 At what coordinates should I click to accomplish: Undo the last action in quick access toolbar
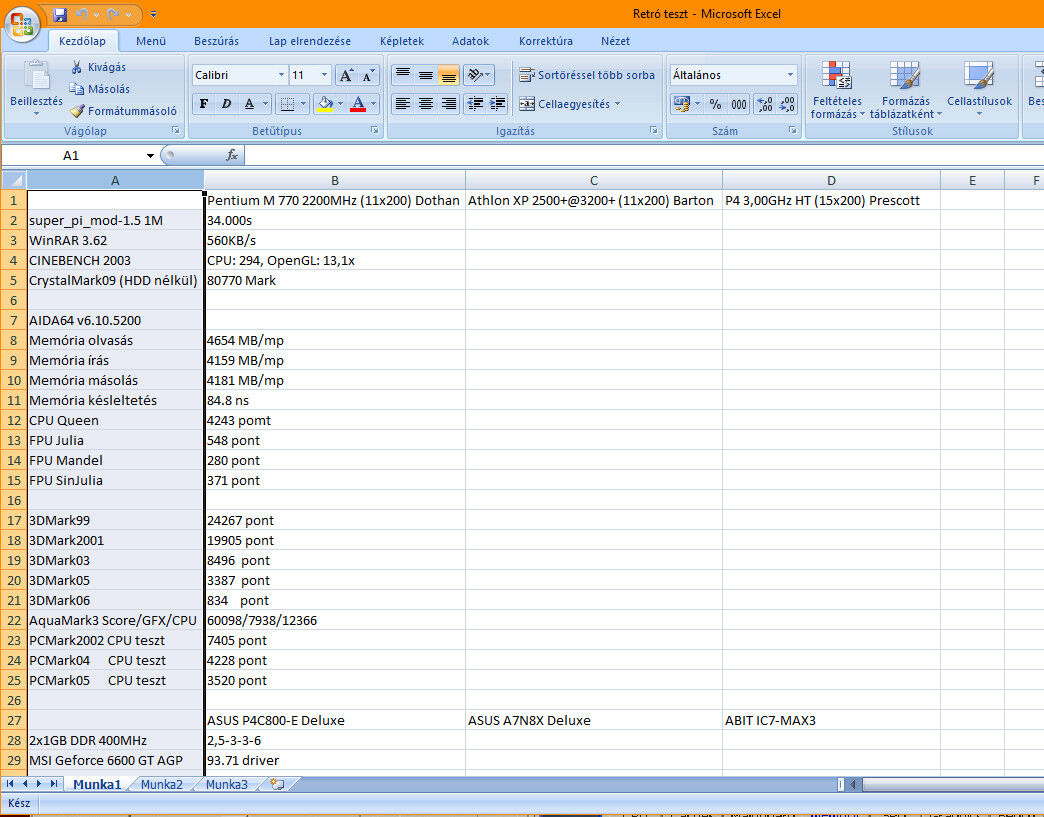click(x=82, y=14)
